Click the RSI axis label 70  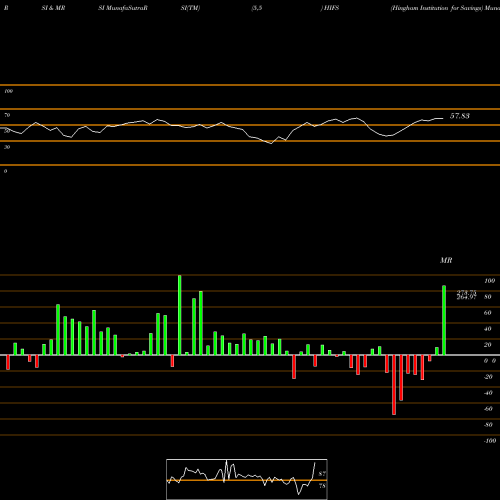(x=7, y=115)
